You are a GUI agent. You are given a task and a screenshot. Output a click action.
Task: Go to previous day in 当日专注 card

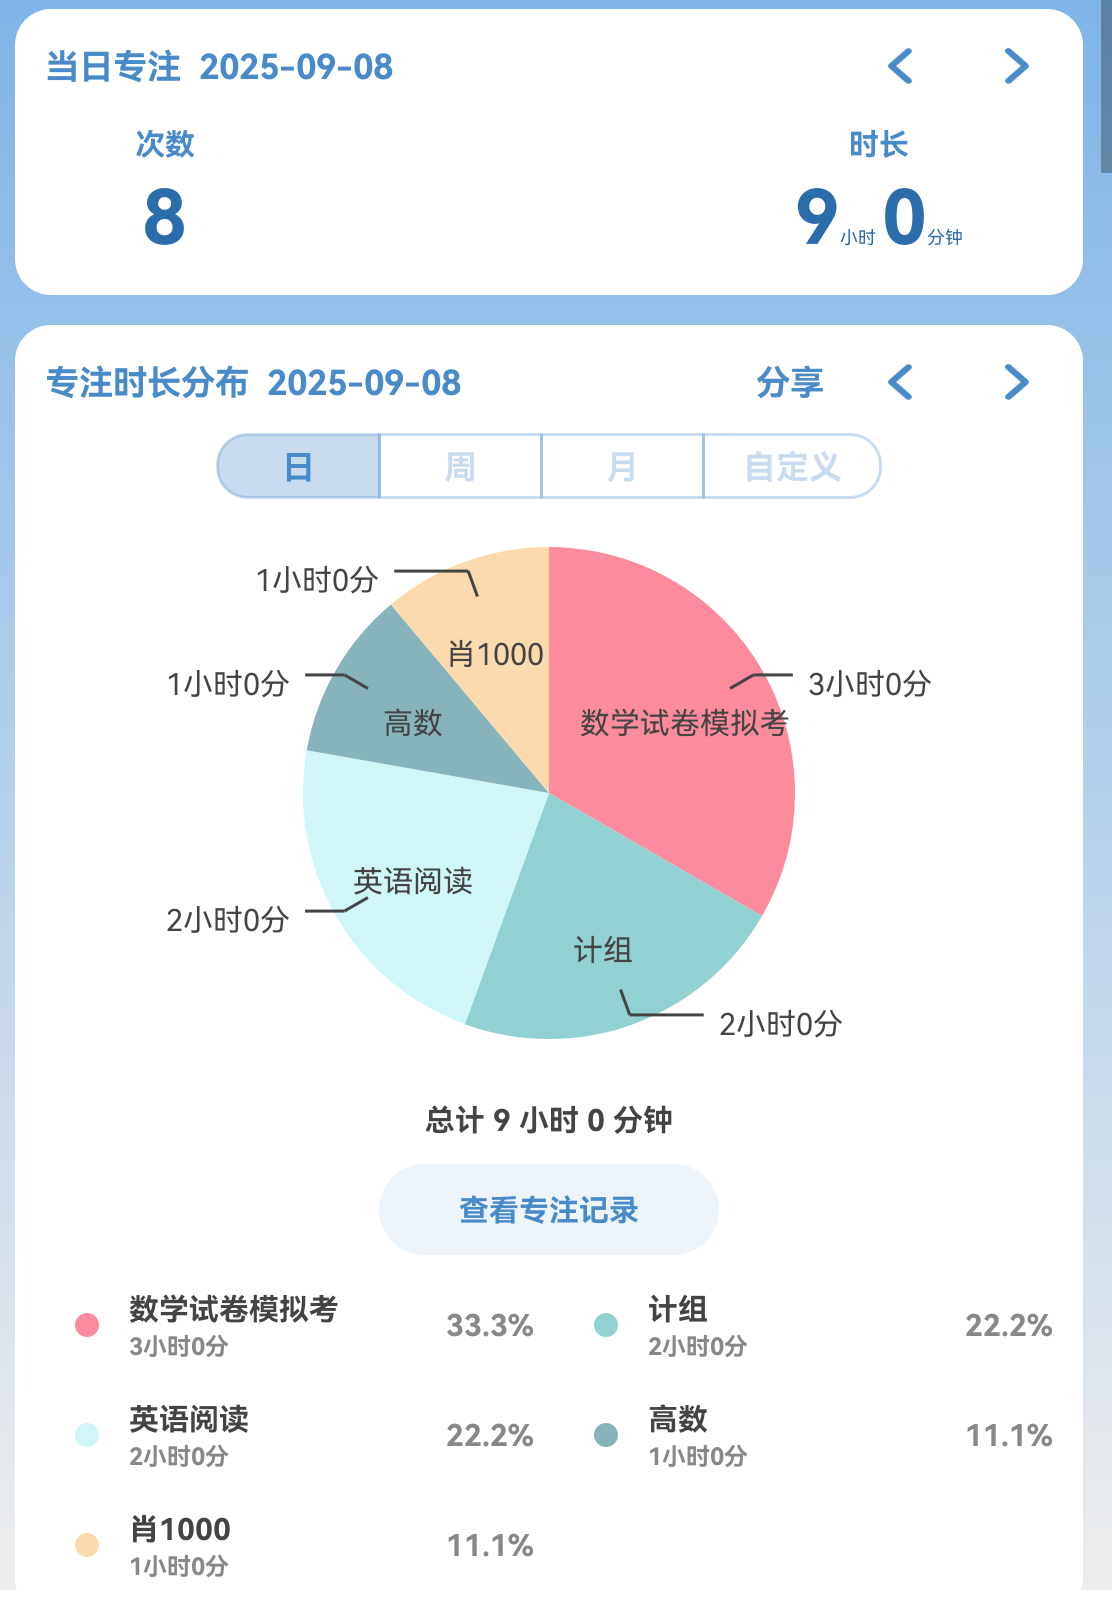[x=900, y=67]
